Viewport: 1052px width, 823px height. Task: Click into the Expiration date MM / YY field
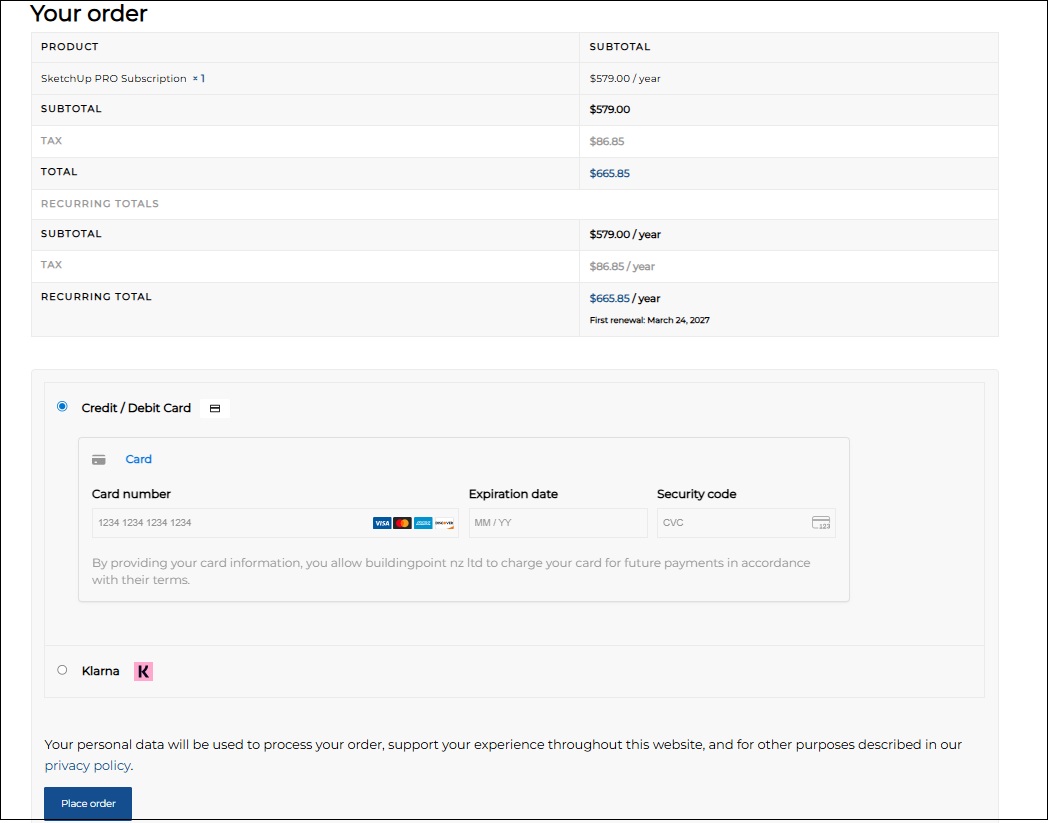pyautogui.click(x=557, y=523)
